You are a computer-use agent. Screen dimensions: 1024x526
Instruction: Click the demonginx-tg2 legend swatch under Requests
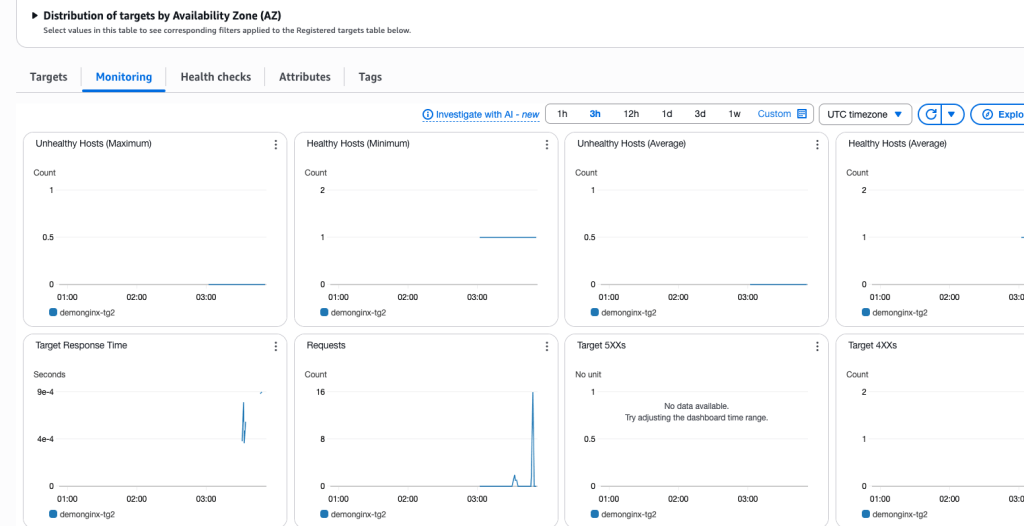pyautogui.click(x=324, y=514)
